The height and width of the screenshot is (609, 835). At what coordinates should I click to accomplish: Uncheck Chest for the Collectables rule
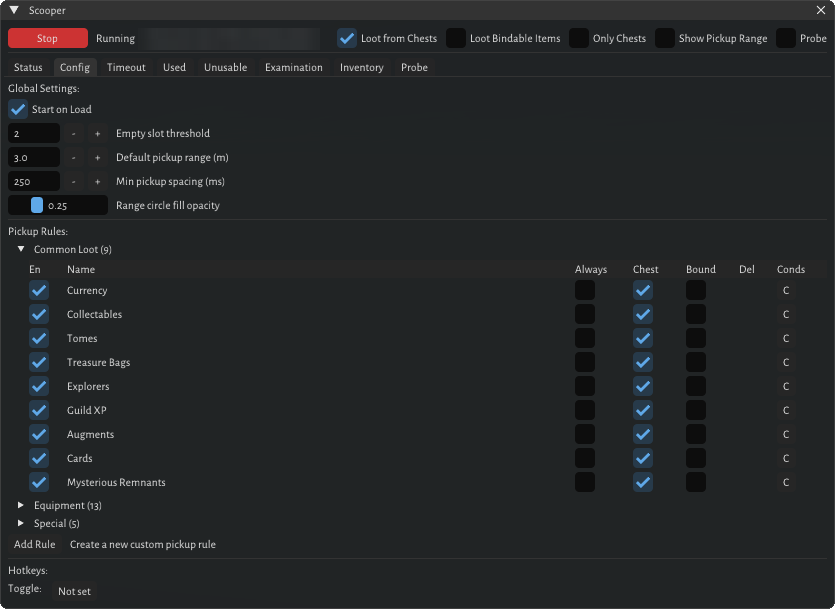[643, 314]
